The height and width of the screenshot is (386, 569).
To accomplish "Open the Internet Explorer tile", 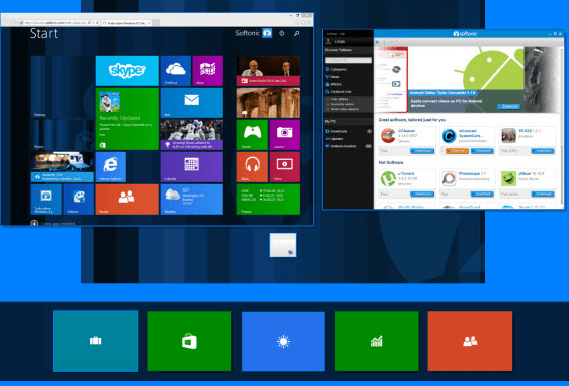I will [111, 167].
